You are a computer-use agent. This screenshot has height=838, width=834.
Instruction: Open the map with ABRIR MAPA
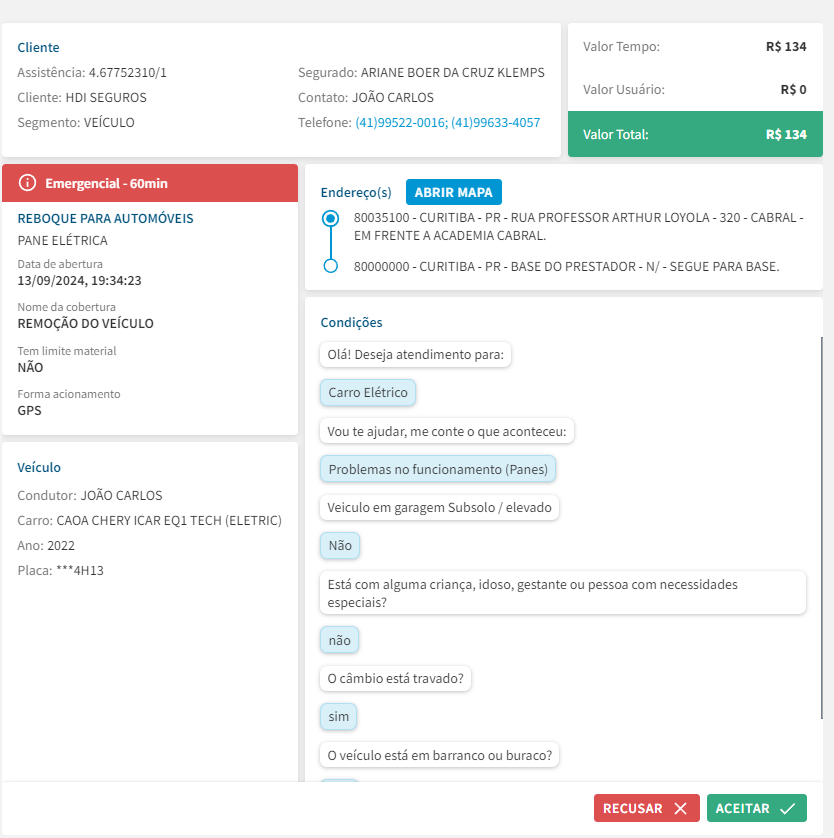(454, 192)
